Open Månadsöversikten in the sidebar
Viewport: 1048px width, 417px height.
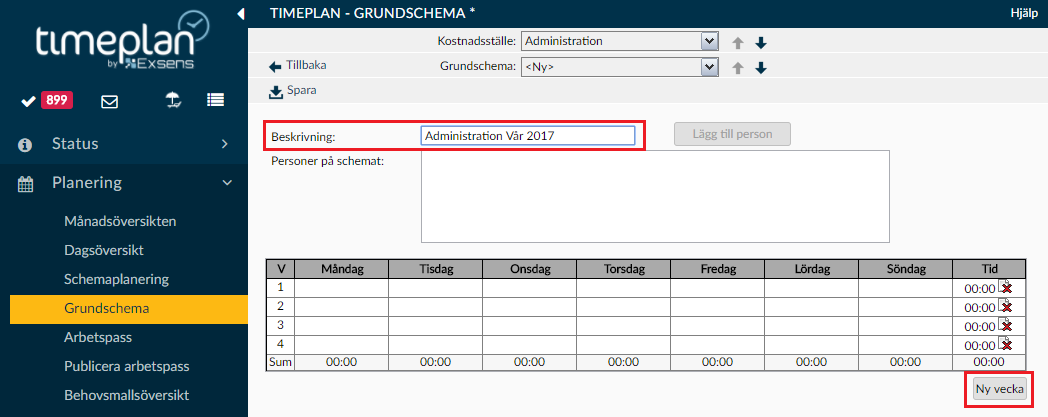pyautogui.click(x=120, y=221)
